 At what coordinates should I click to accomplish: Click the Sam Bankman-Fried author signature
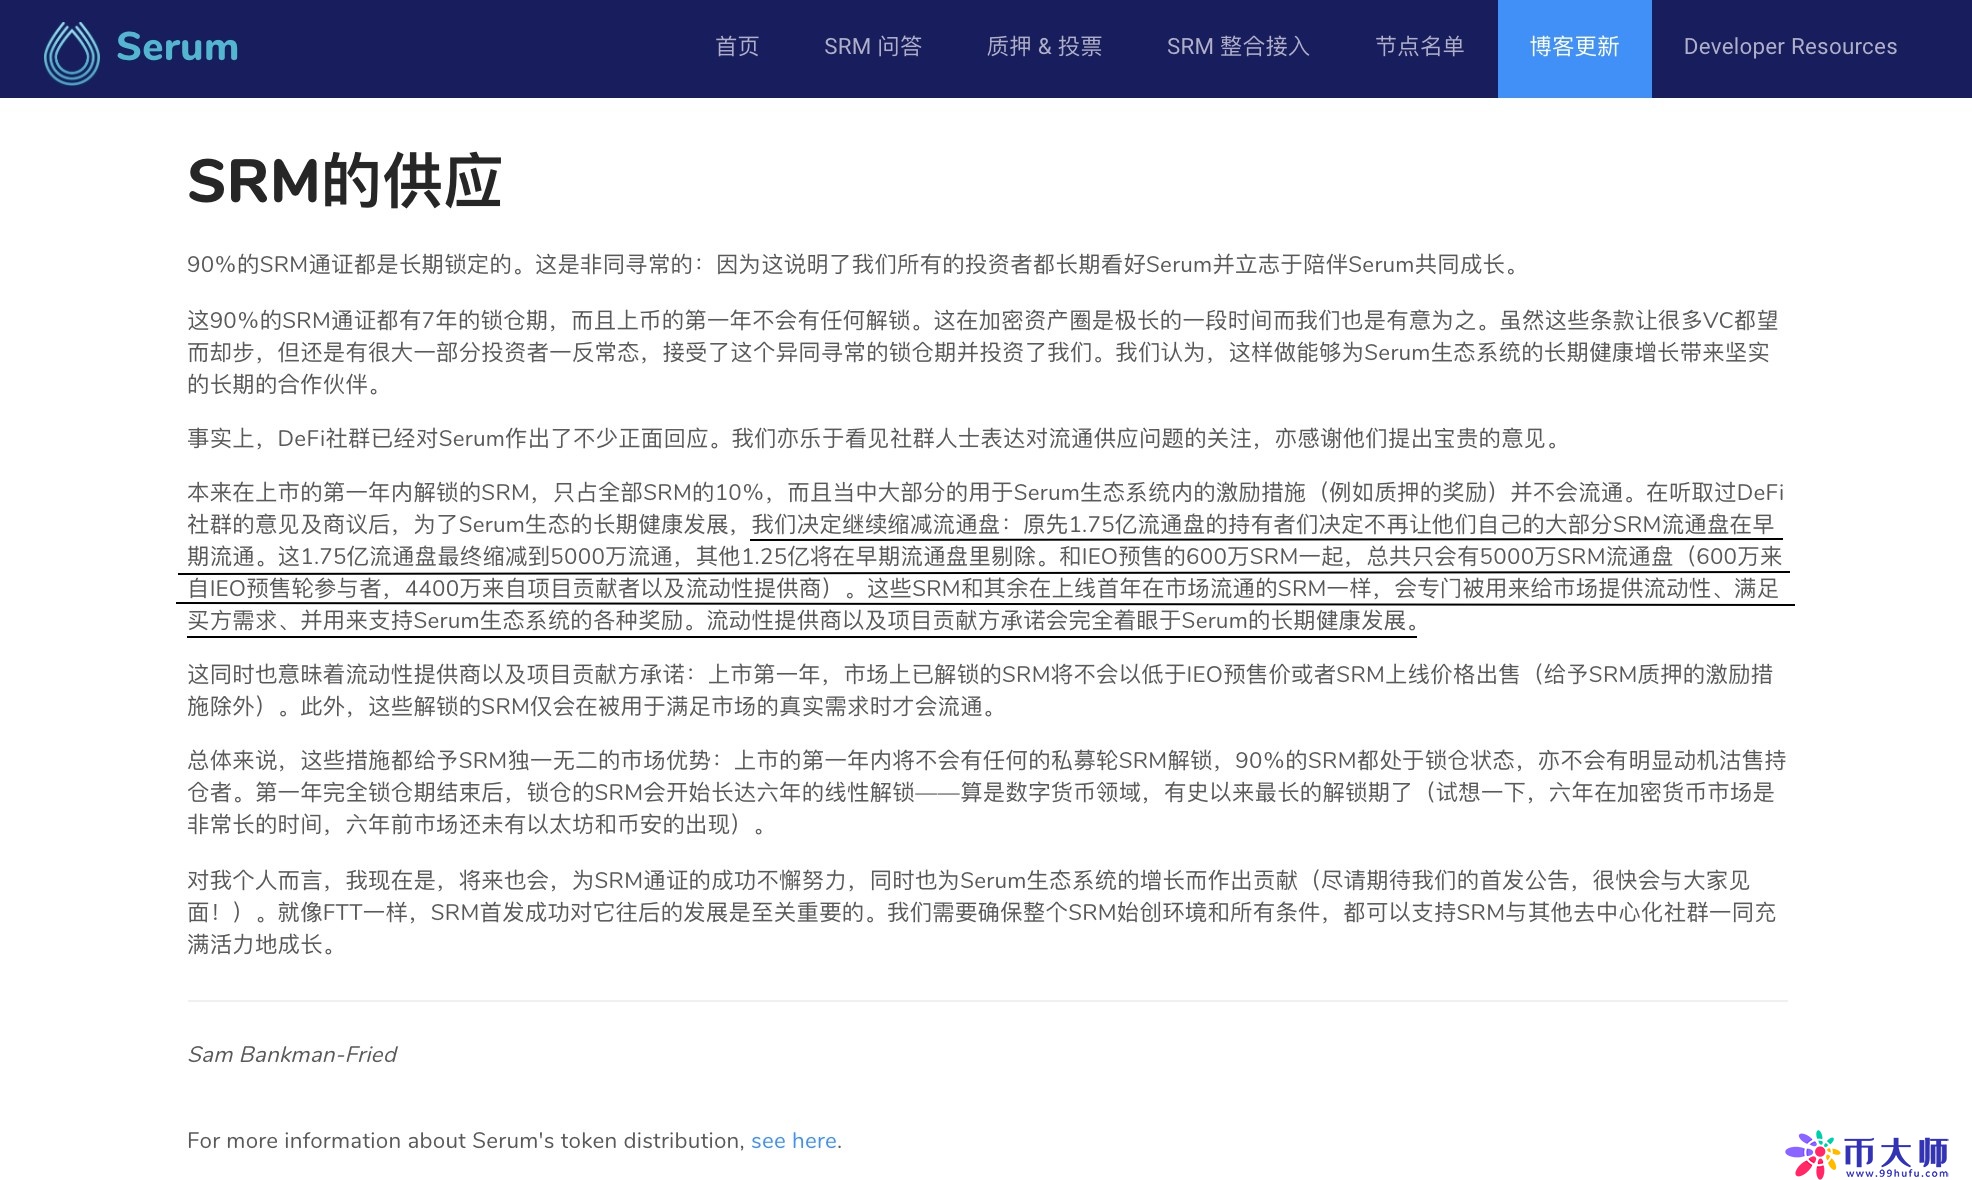coord(292,1055)
